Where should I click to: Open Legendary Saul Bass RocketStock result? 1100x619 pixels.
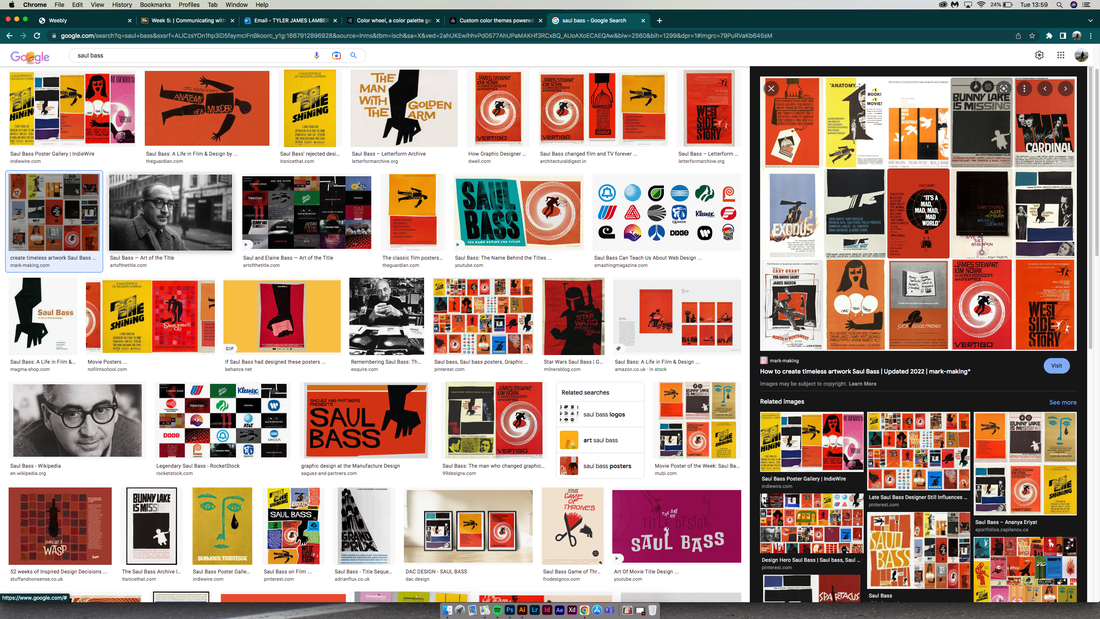pyautogui.click(x=222, y=420)
